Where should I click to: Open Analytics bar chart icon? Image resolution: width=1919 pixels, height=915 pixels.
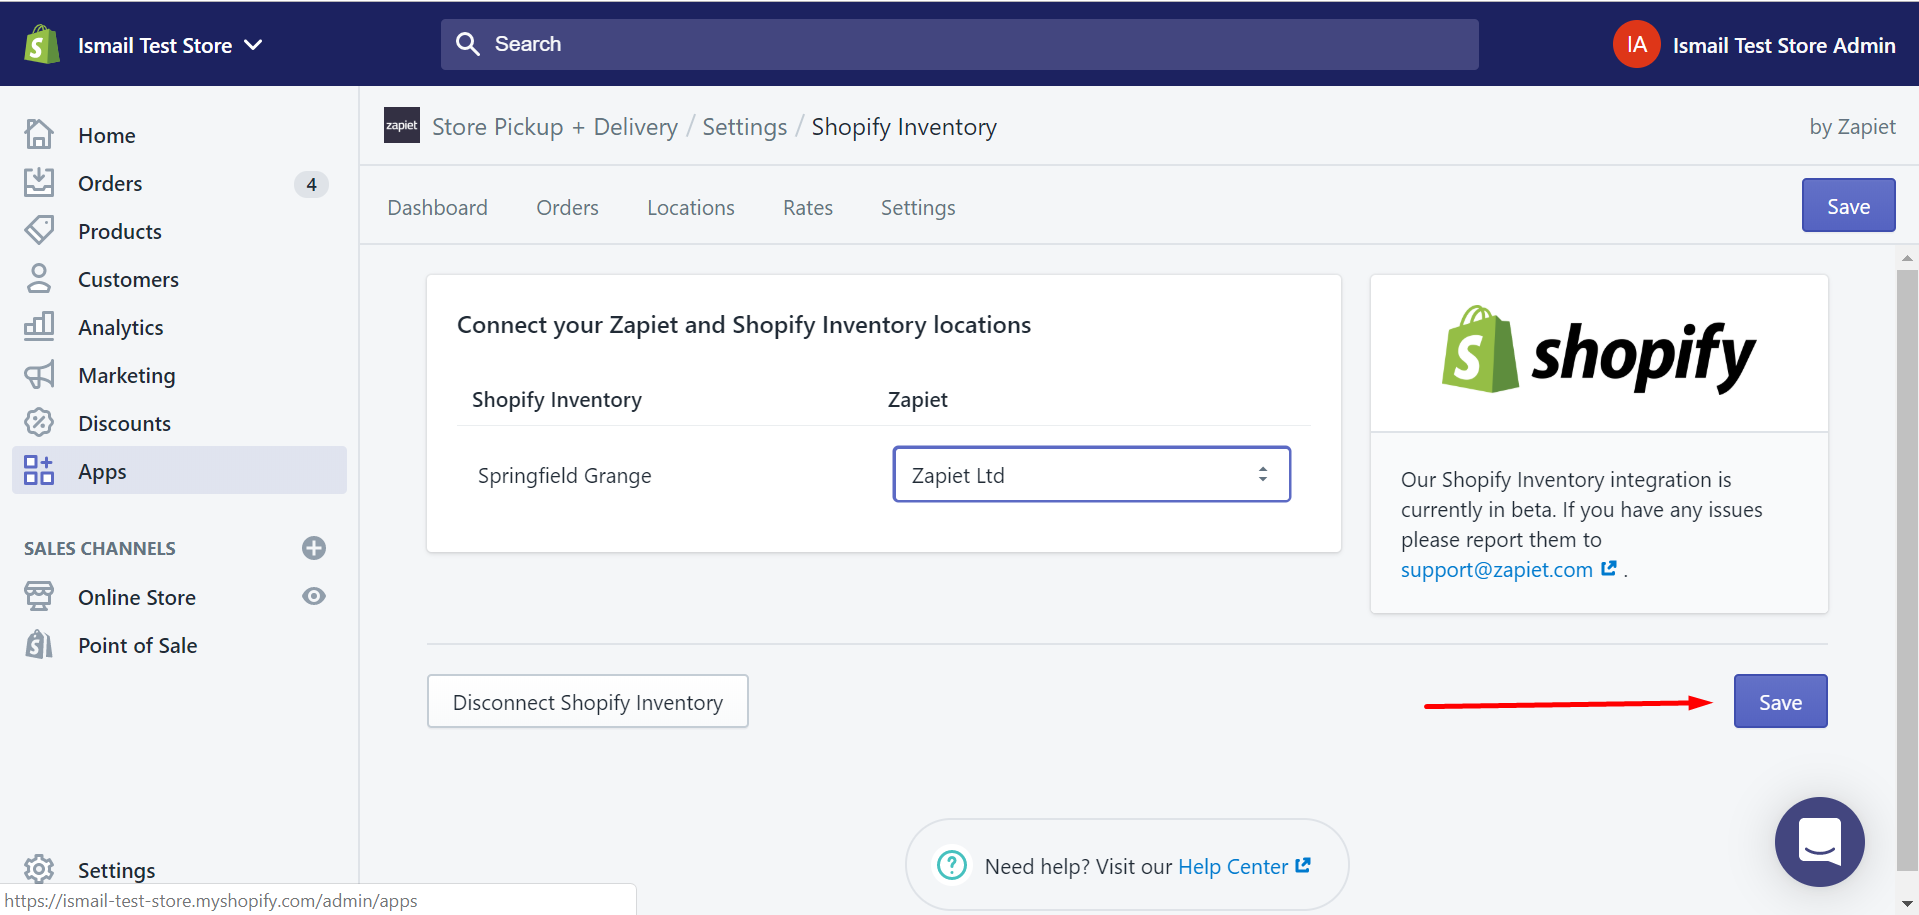click(39, 326)
